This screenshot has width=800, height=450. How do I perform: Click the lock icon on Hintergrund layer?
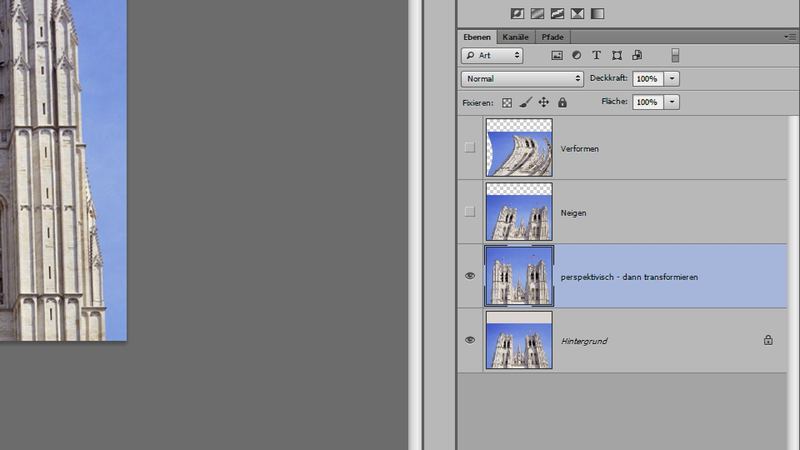[x=768, y=340]
